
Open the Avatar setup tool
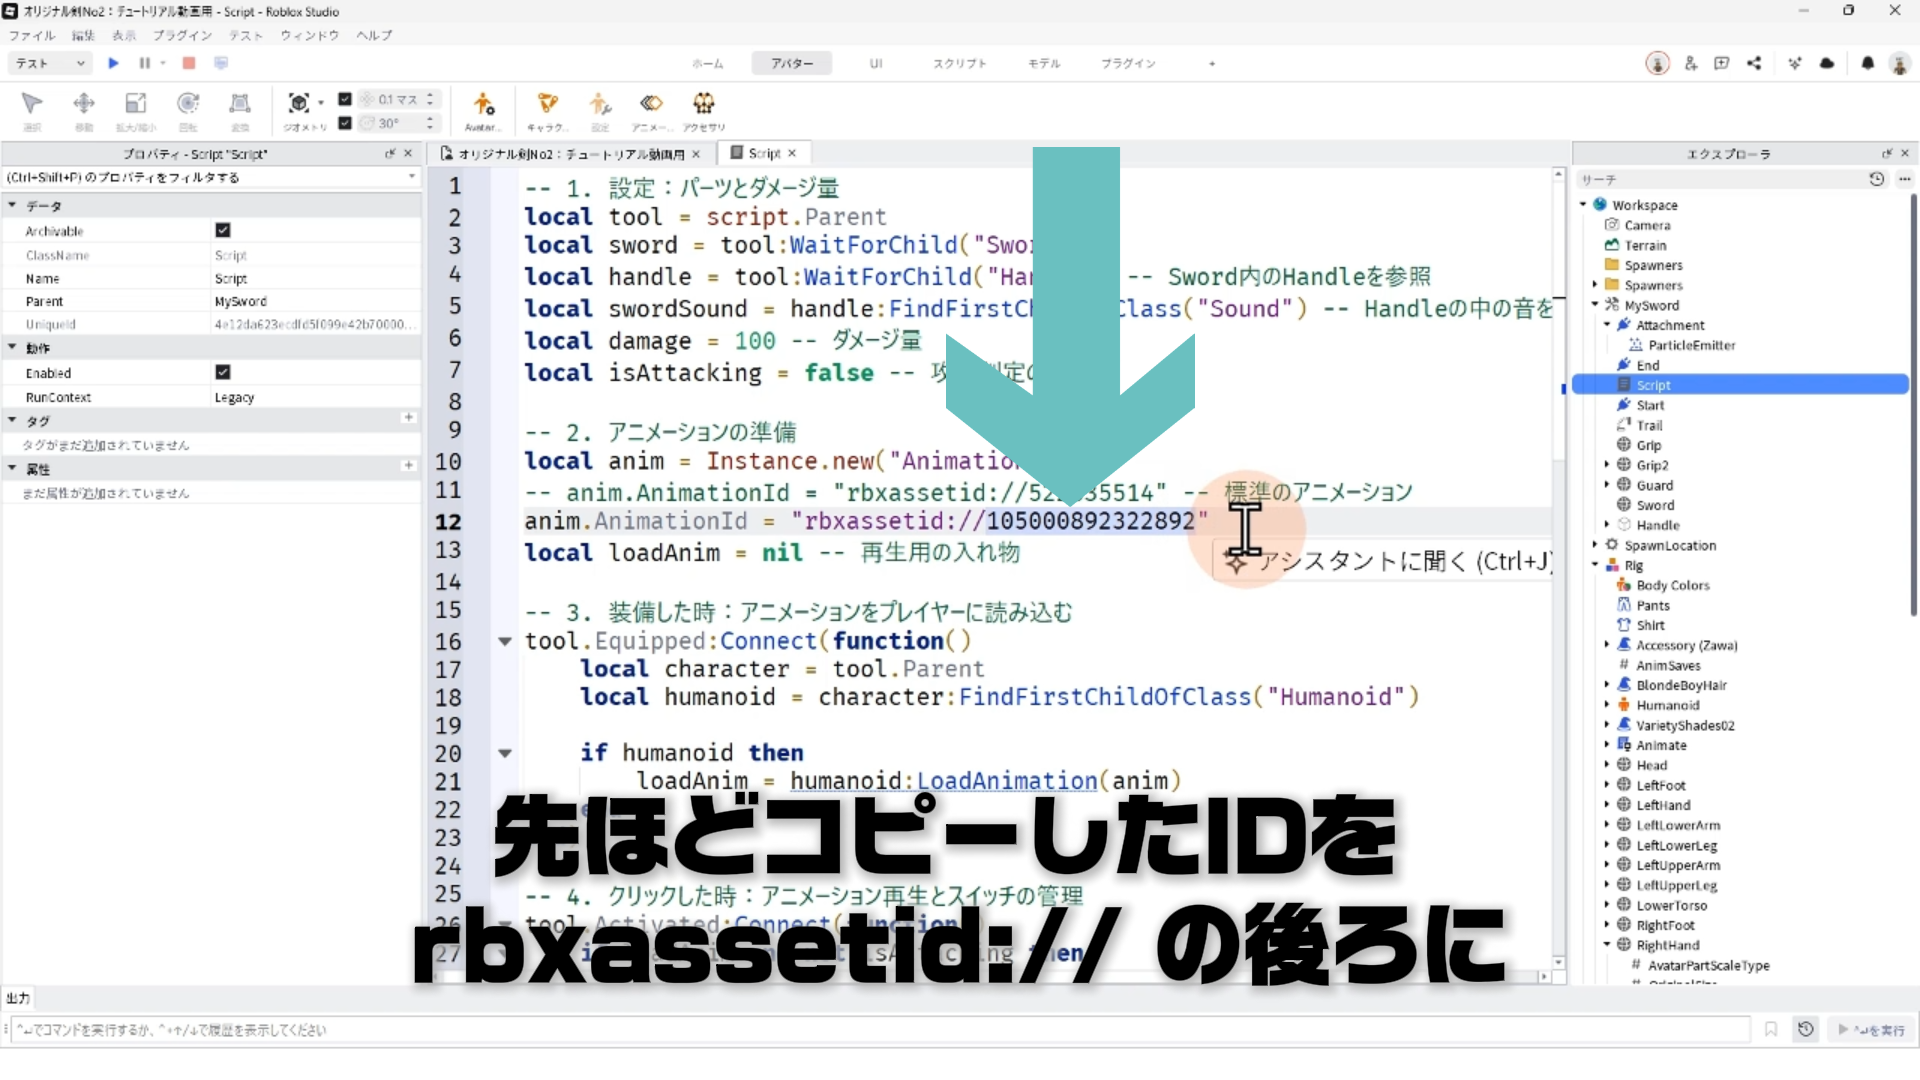pos(483,104)
